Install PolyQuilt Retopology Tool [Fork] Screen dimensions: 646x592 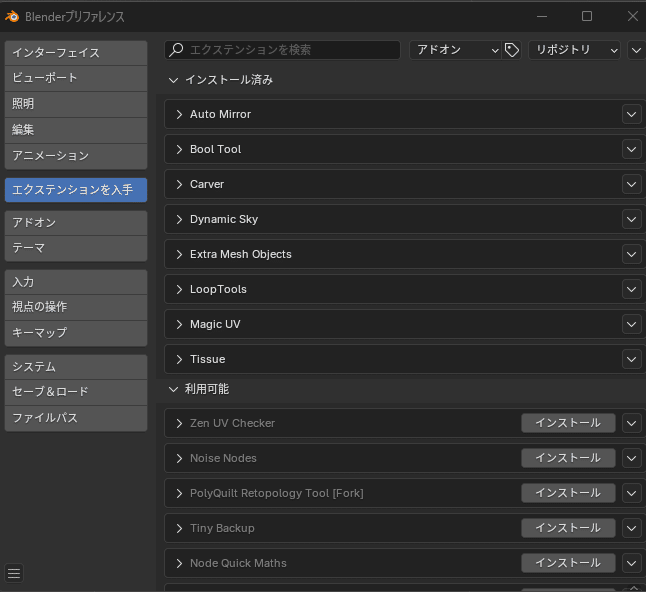pyautogui.click(x=568, y=493)
